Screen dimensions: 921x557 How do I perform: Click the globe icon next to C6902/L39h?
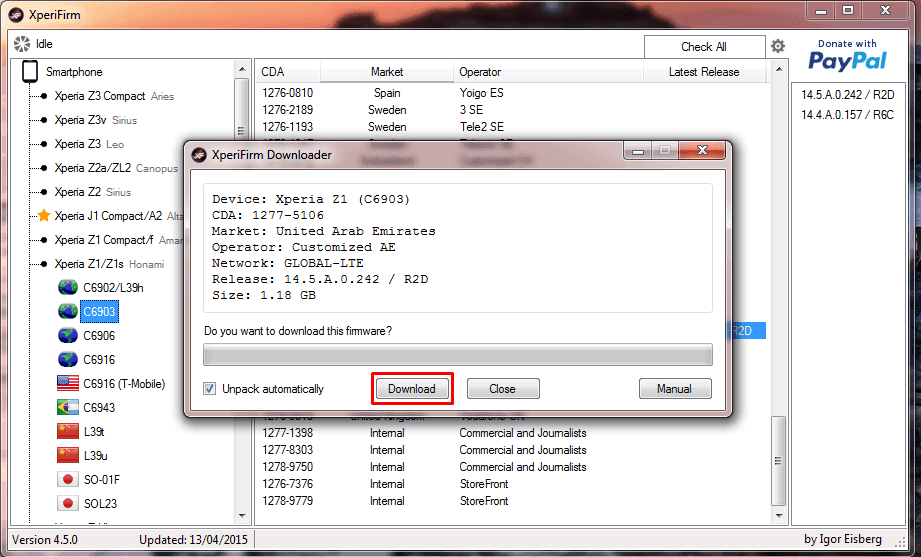(x=68, y=287)
